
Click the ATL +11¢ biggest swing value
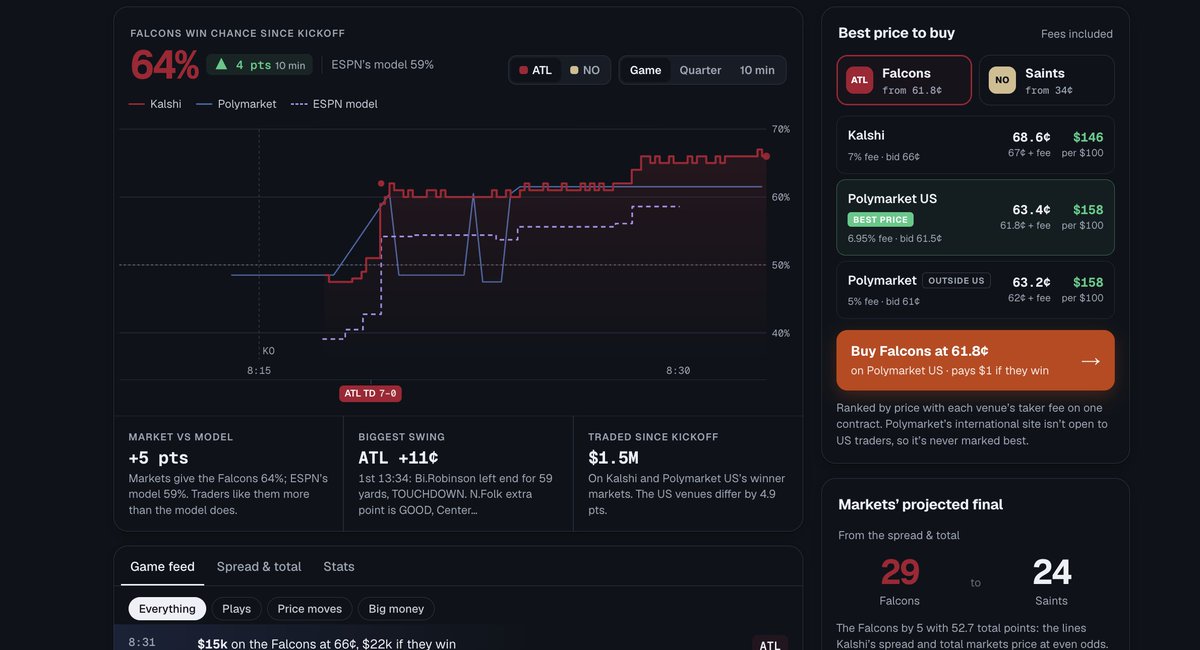pos(398,458)
